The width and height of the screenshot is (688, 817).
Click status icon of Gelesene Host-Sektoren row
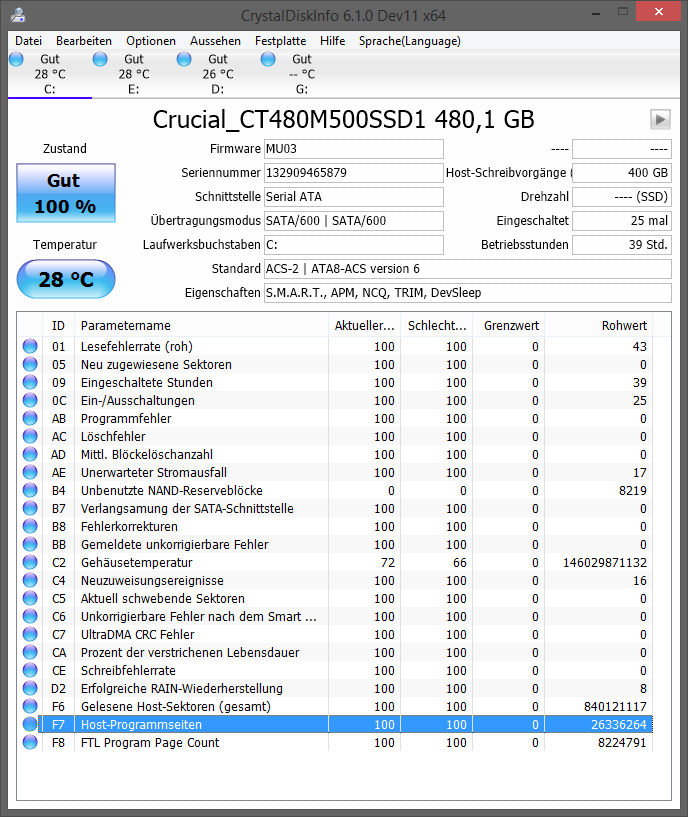coord(30,706)
